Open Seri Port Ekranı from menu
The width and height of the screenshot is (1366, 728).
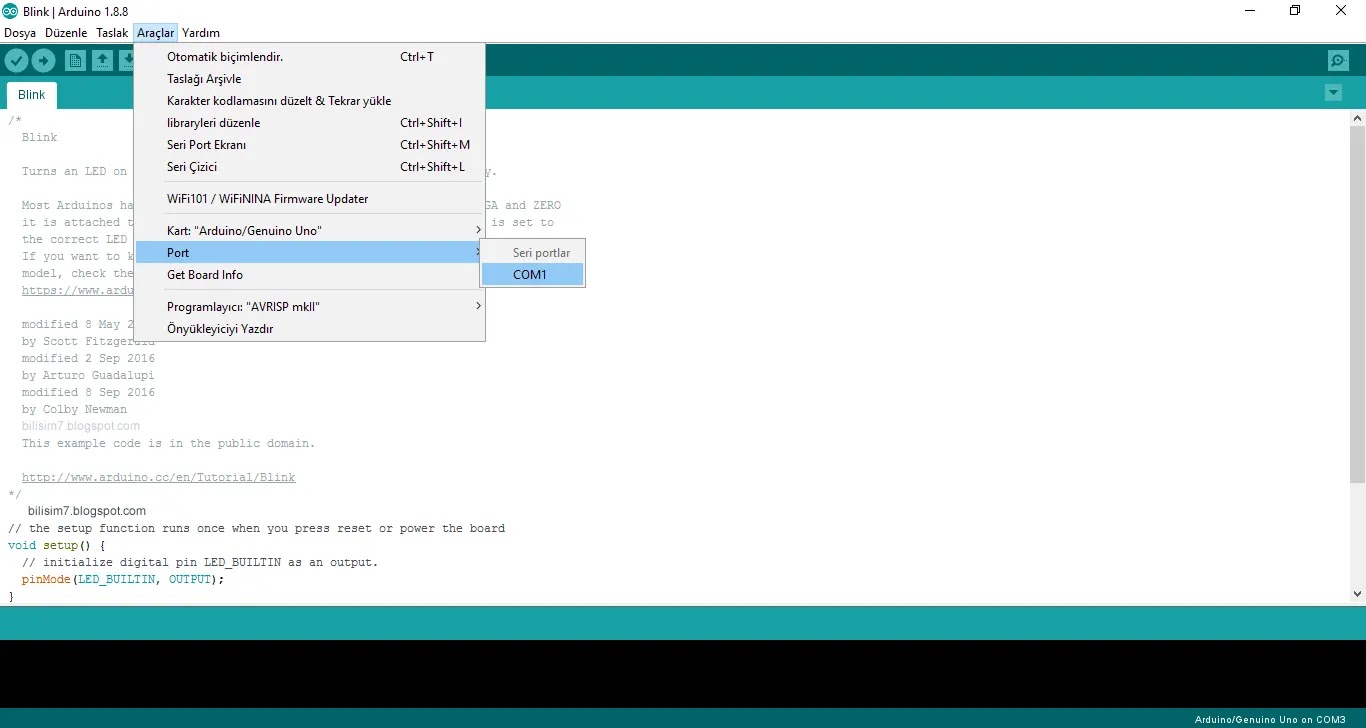310,145
